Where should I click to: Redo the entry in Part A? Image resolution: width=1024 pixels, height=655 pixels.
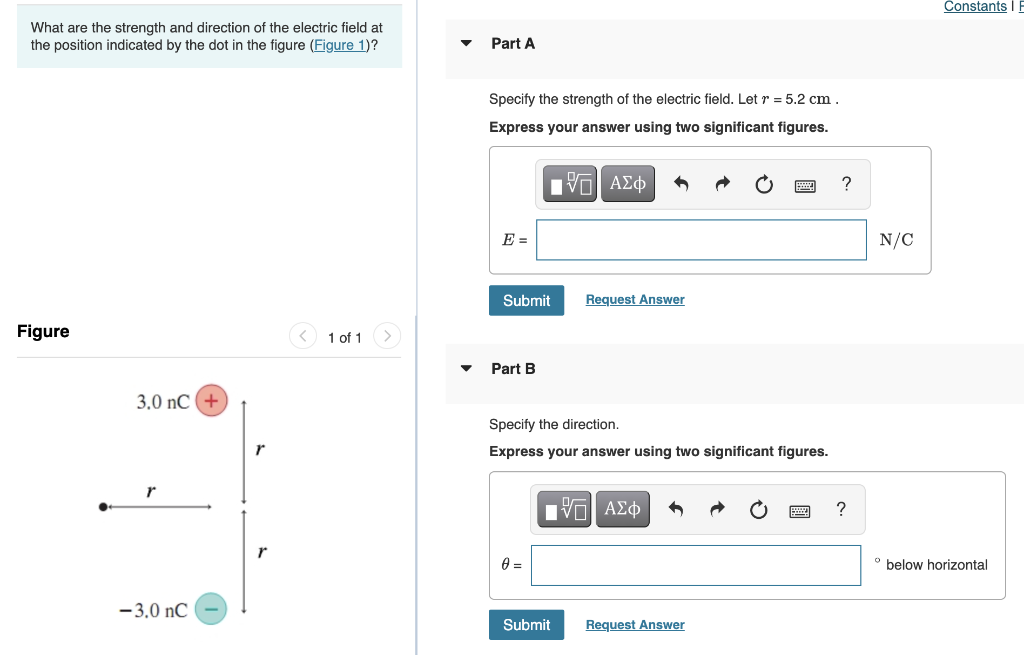click(722, 183)
